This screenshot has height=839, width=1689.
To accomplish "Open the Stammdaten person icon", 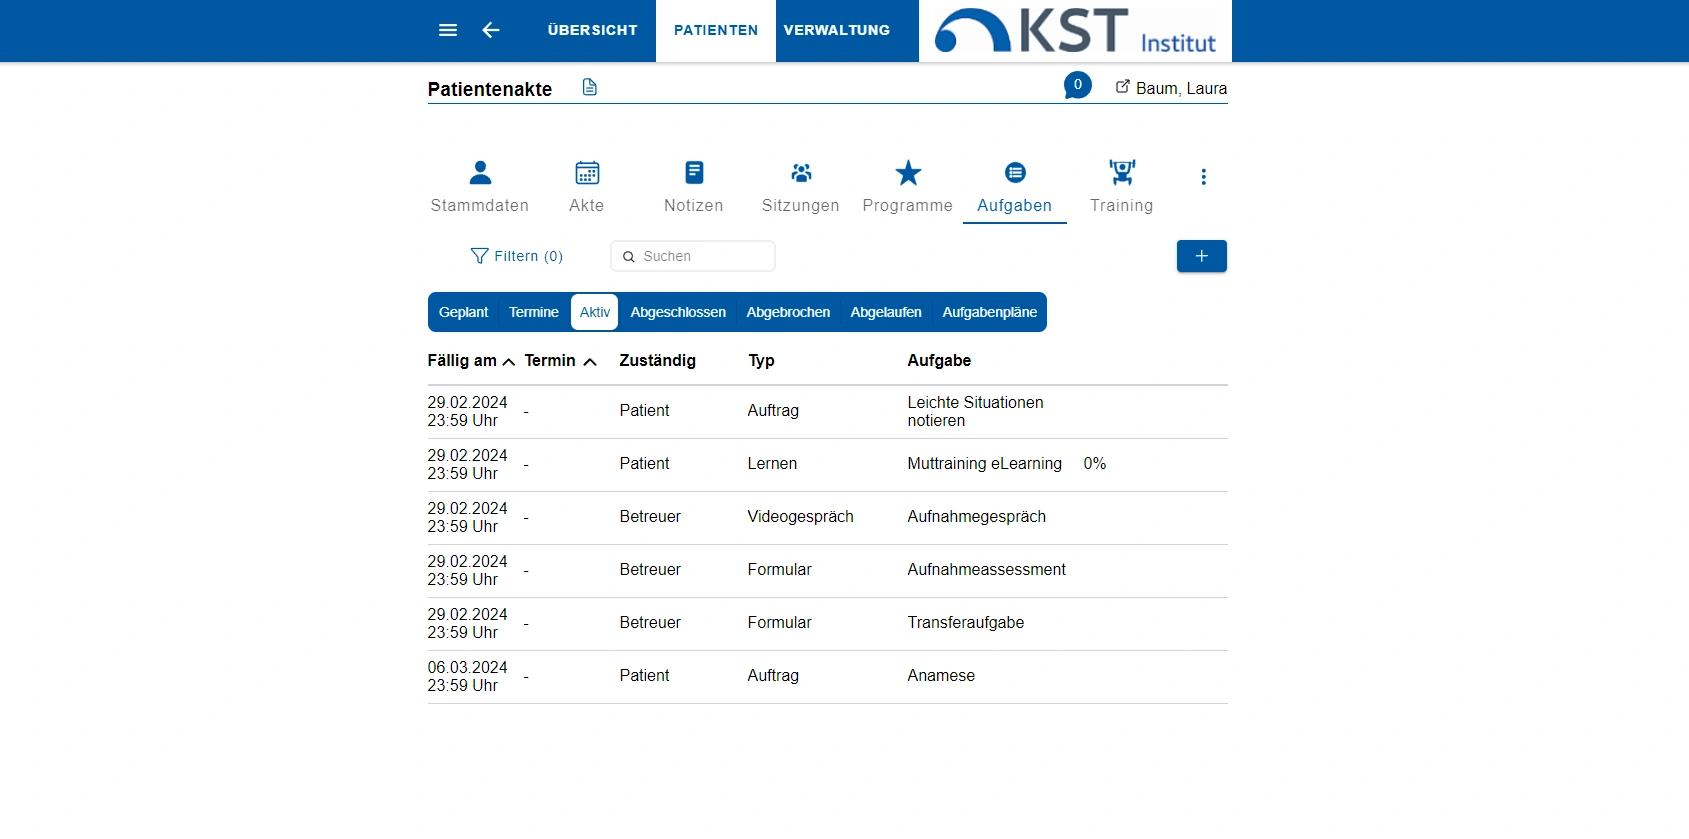I will click(480, 173).
